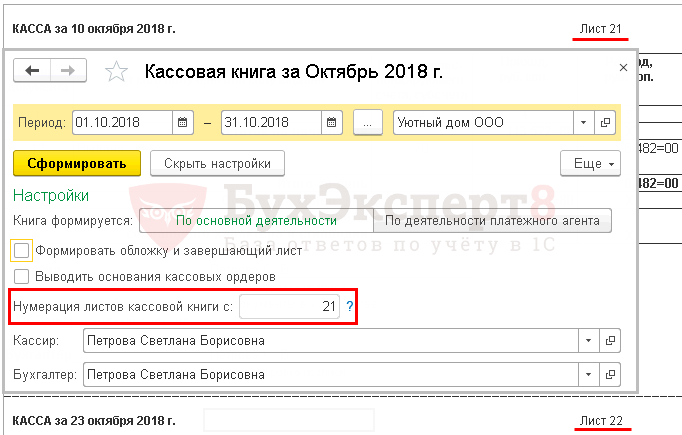Click the back navigation arrow
The height and width of the screenshot is (435, 682).
coord(32,70)
